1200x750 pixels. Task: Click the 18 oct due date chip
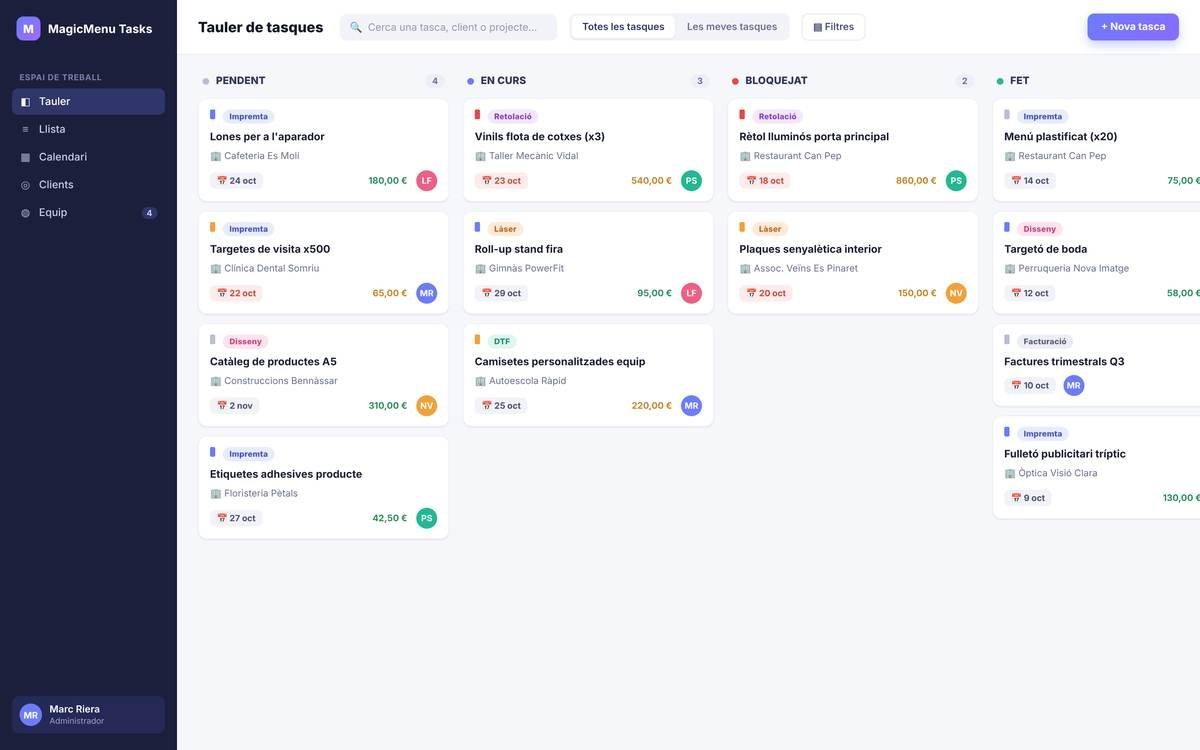tap(765, 181)
